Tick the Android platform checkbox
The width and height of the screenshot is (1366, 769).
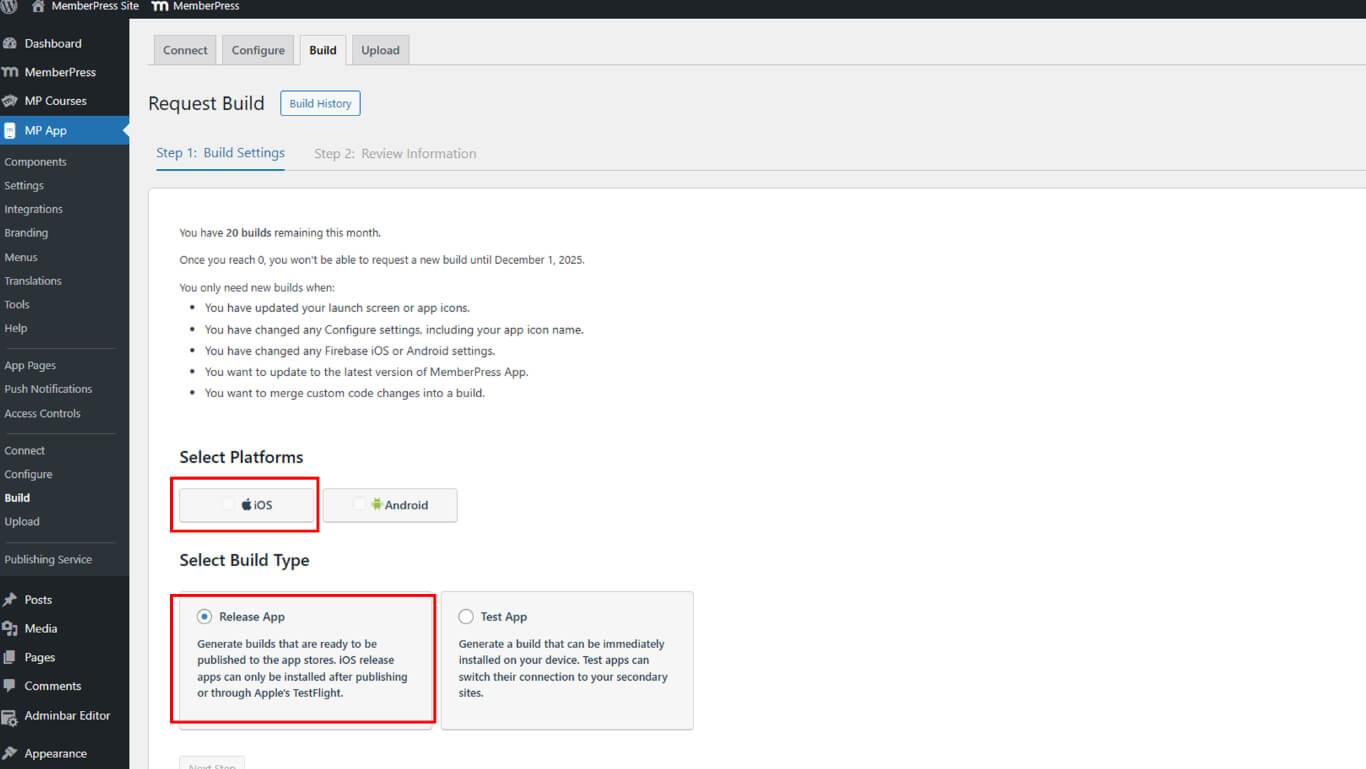coord(360,505)
